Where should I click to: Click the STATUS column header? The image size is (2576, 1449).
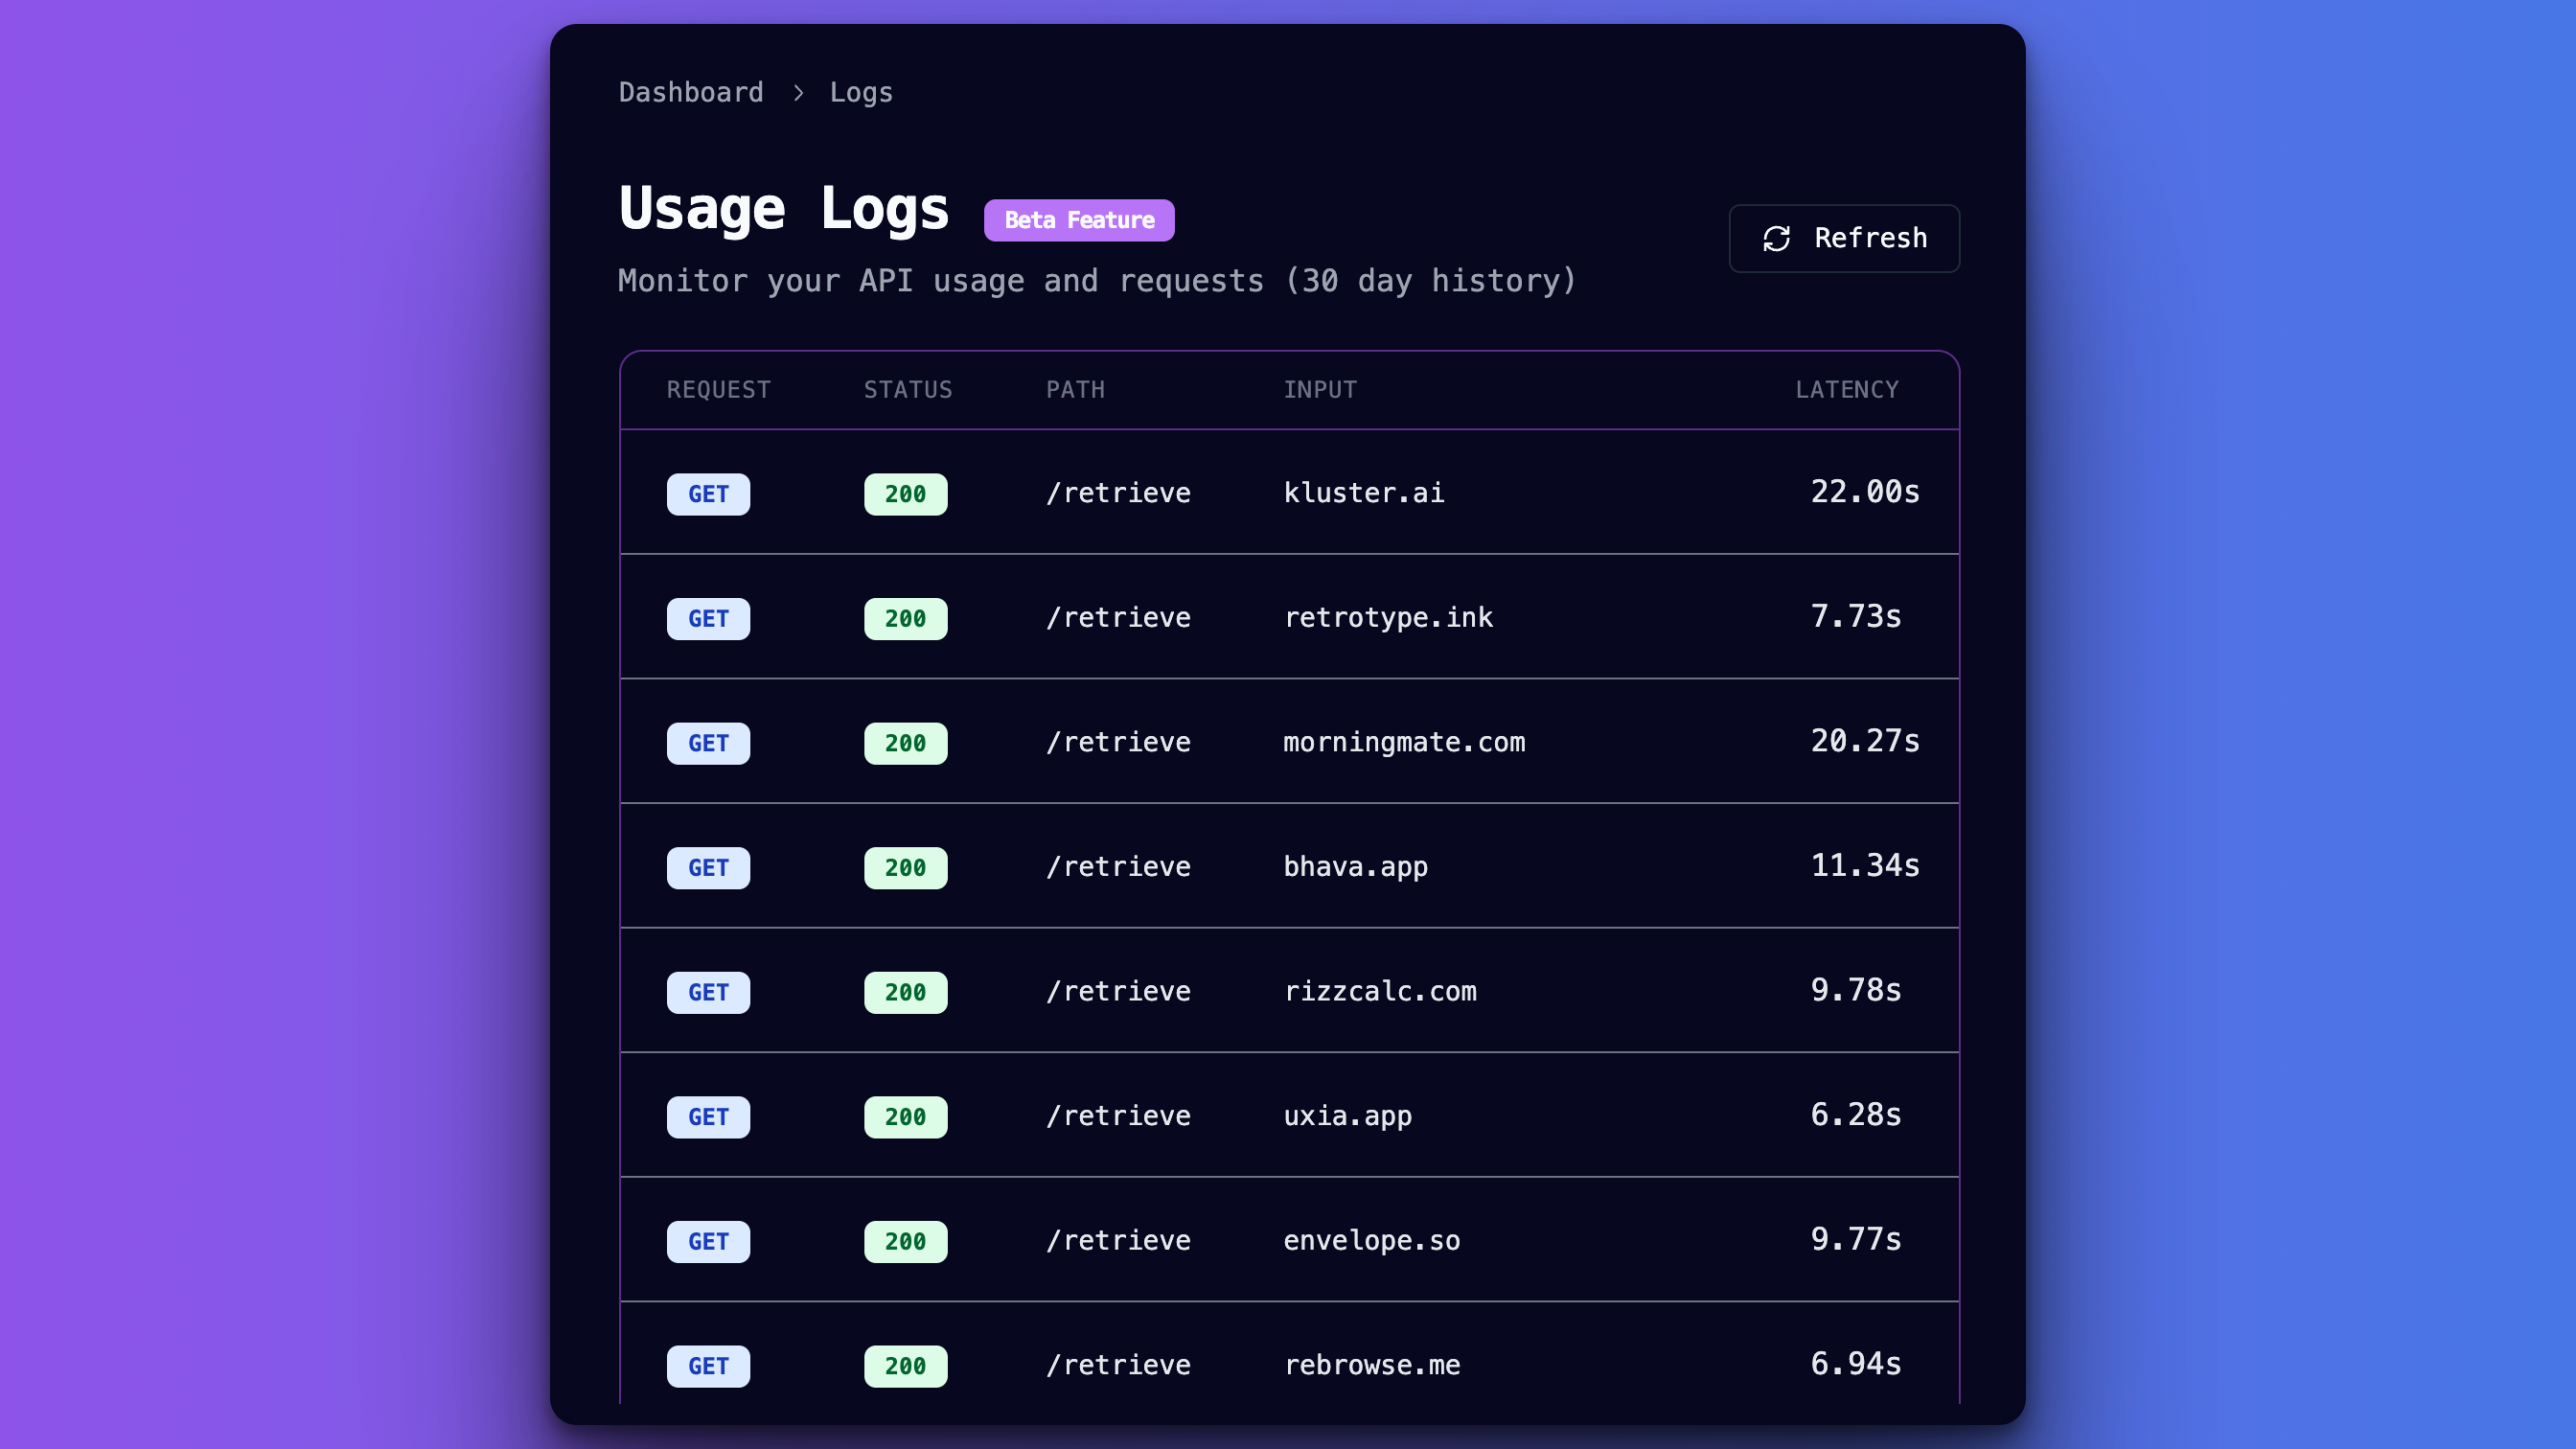point(908,390)
